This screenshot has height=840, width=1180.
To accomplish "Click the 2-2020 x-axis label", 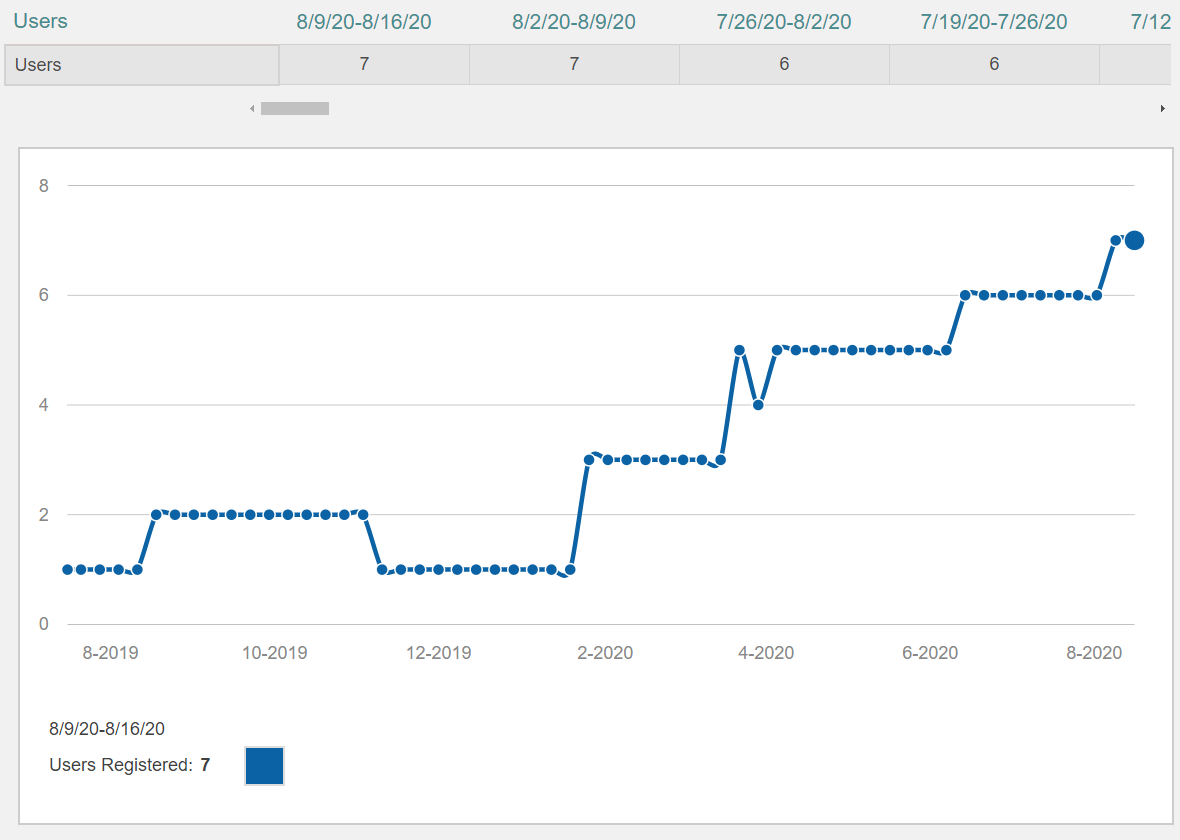I will (605, 653).
